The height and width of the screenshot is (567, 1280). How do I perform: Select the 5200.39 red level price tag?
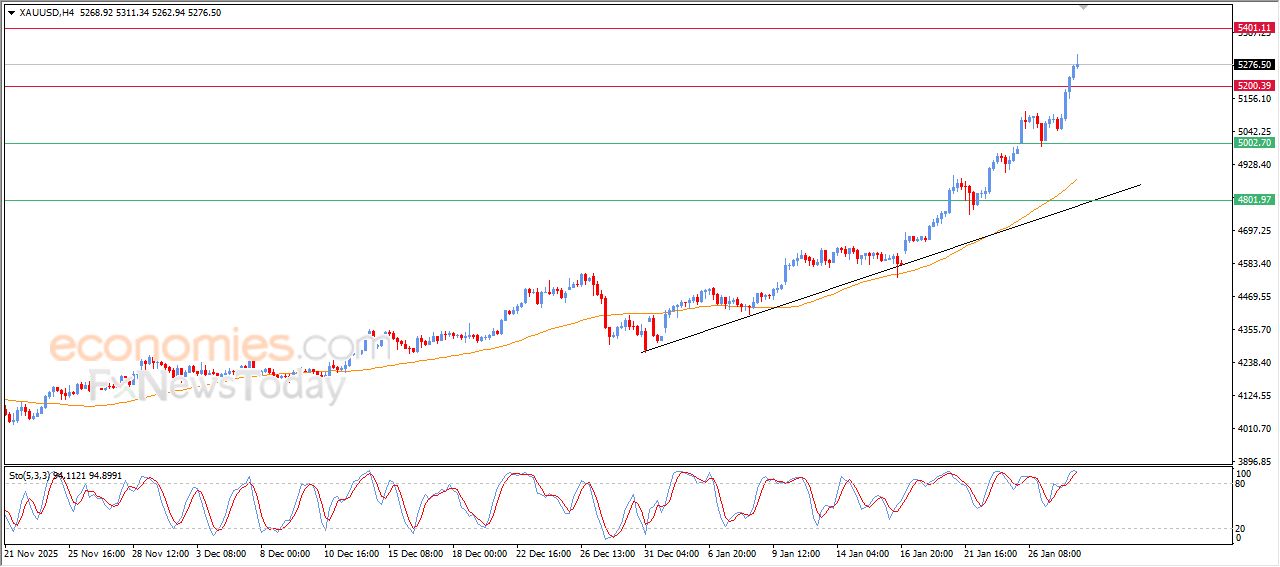(x=1253, y=86)
